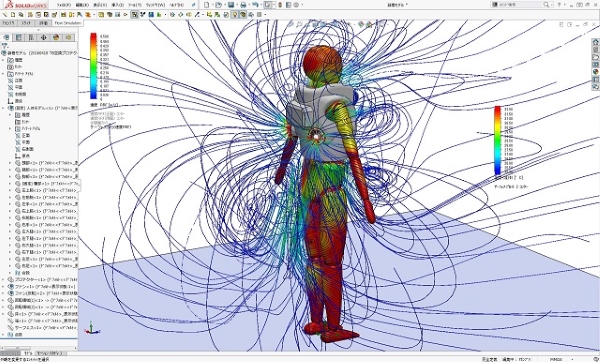Viewport: 600px width, 362px height.
Task: Switch to the Flow Simulation tab
Action: pyautogui.click(x=68, y=23)
